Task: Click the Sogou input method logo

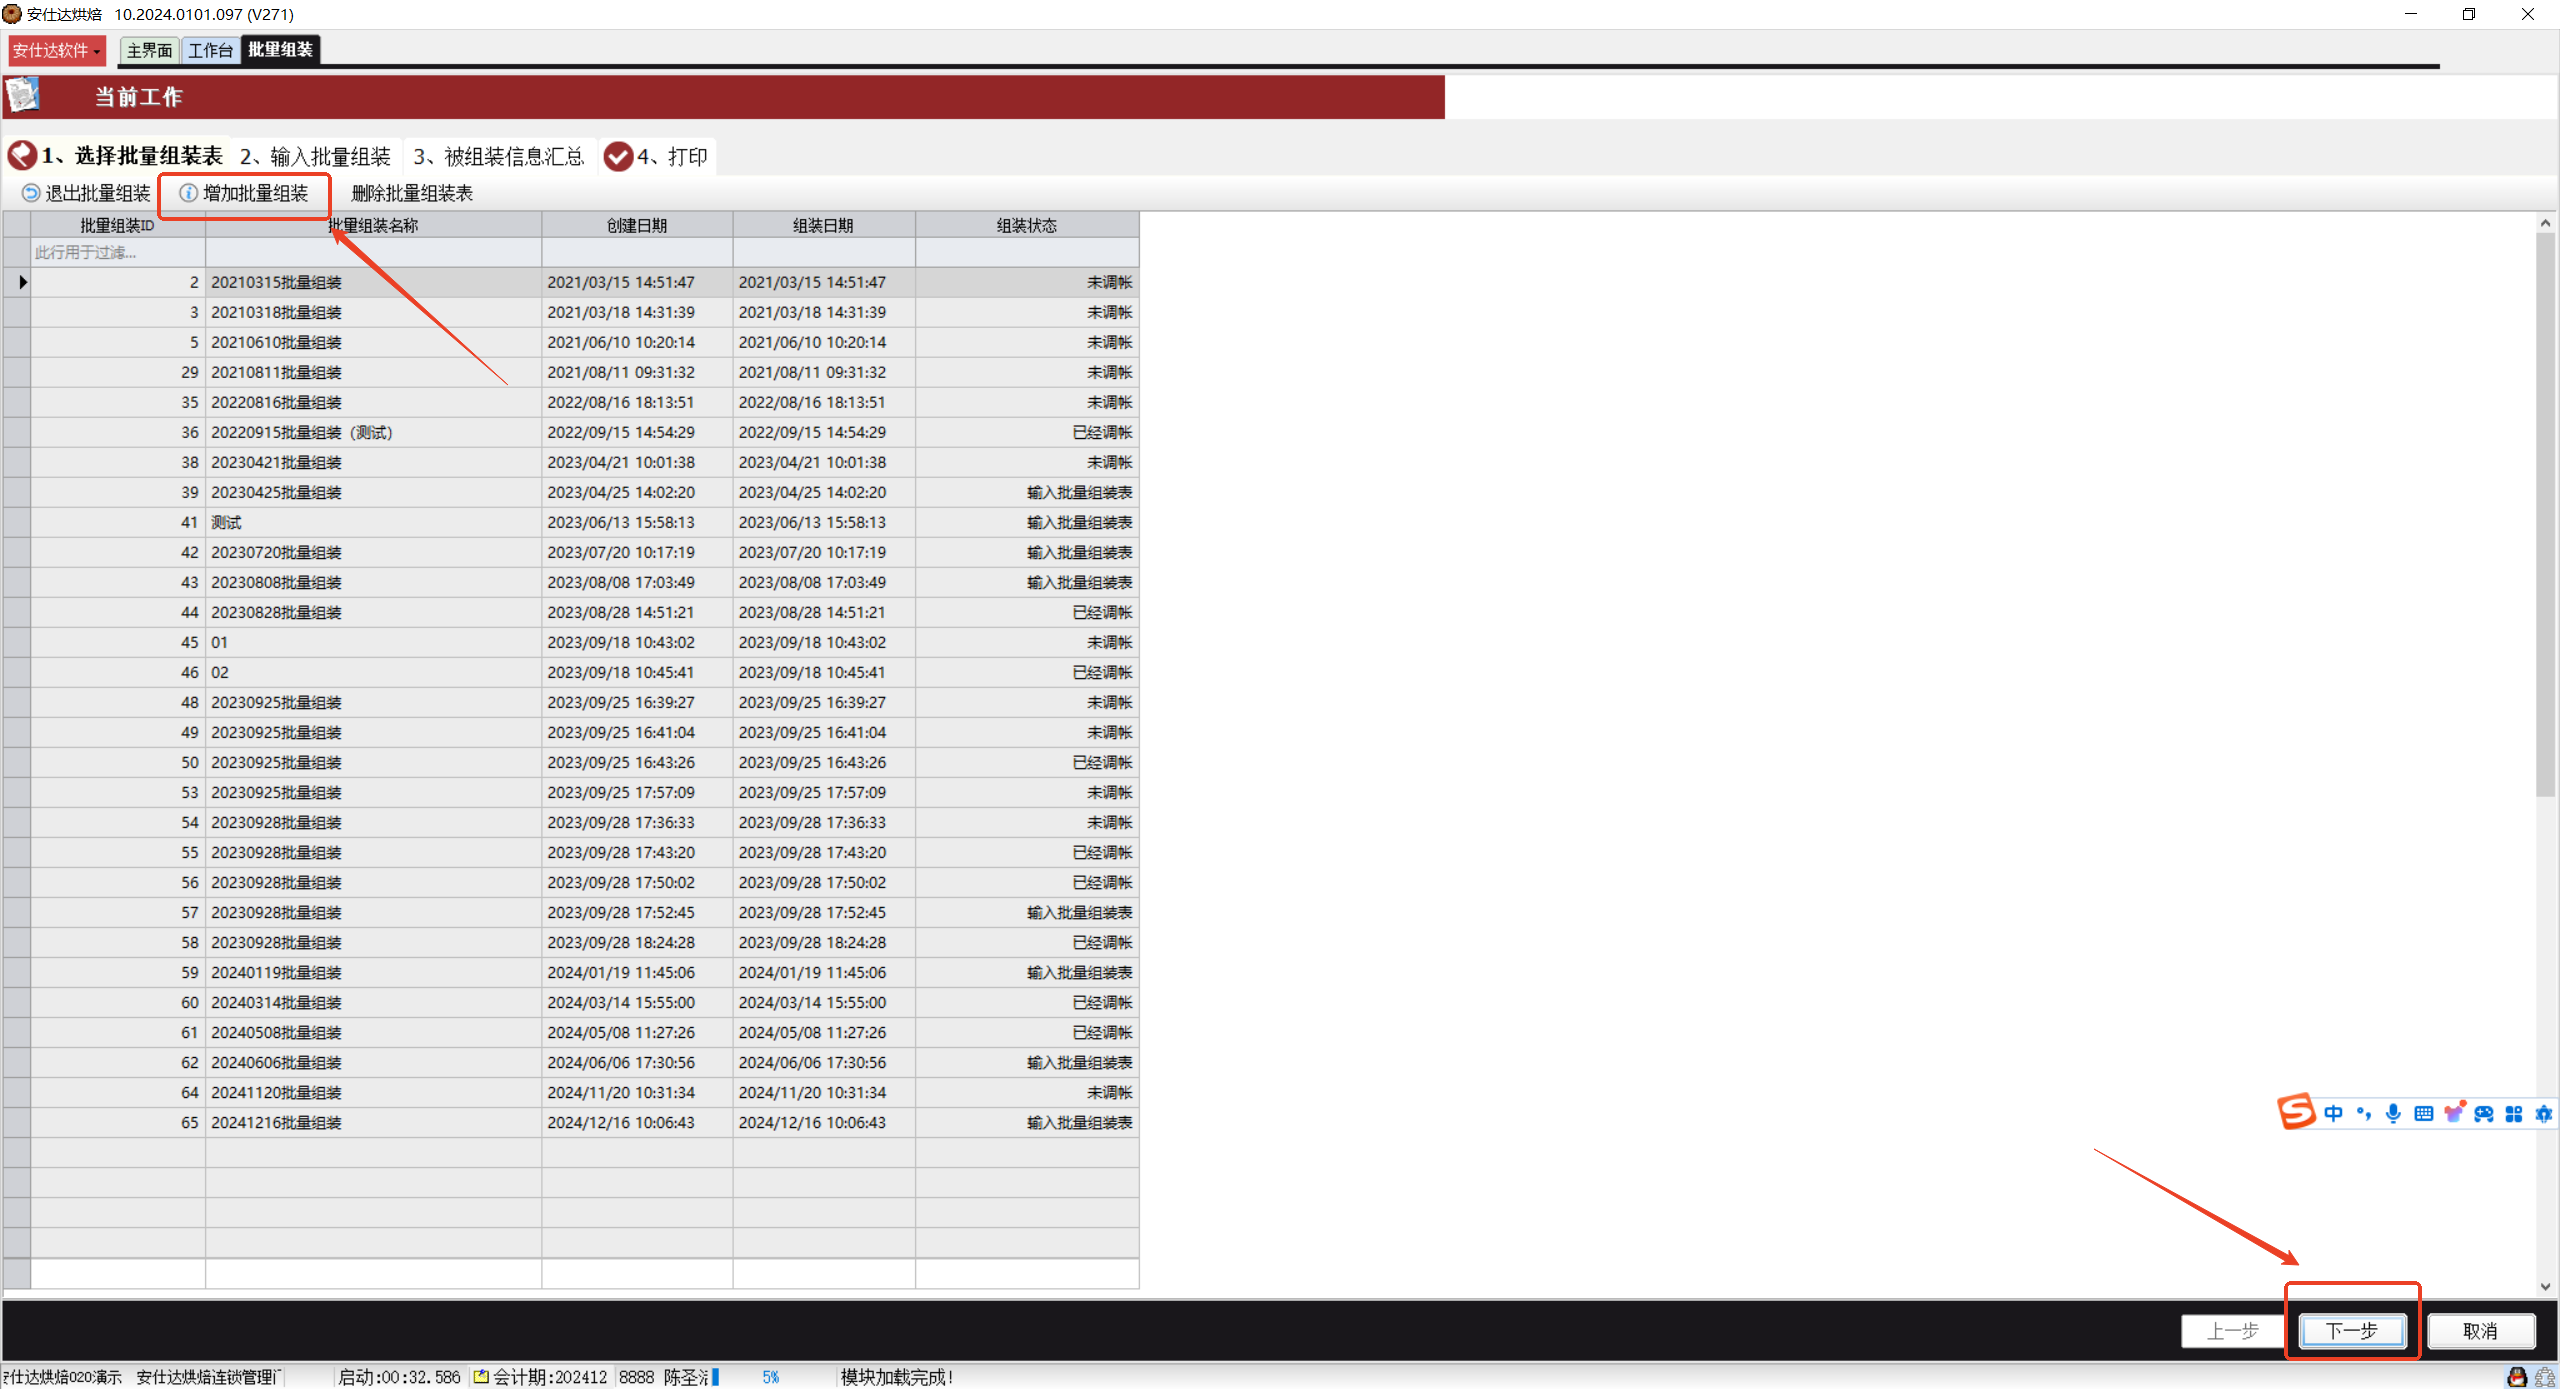Action: pos(2296,1111)
